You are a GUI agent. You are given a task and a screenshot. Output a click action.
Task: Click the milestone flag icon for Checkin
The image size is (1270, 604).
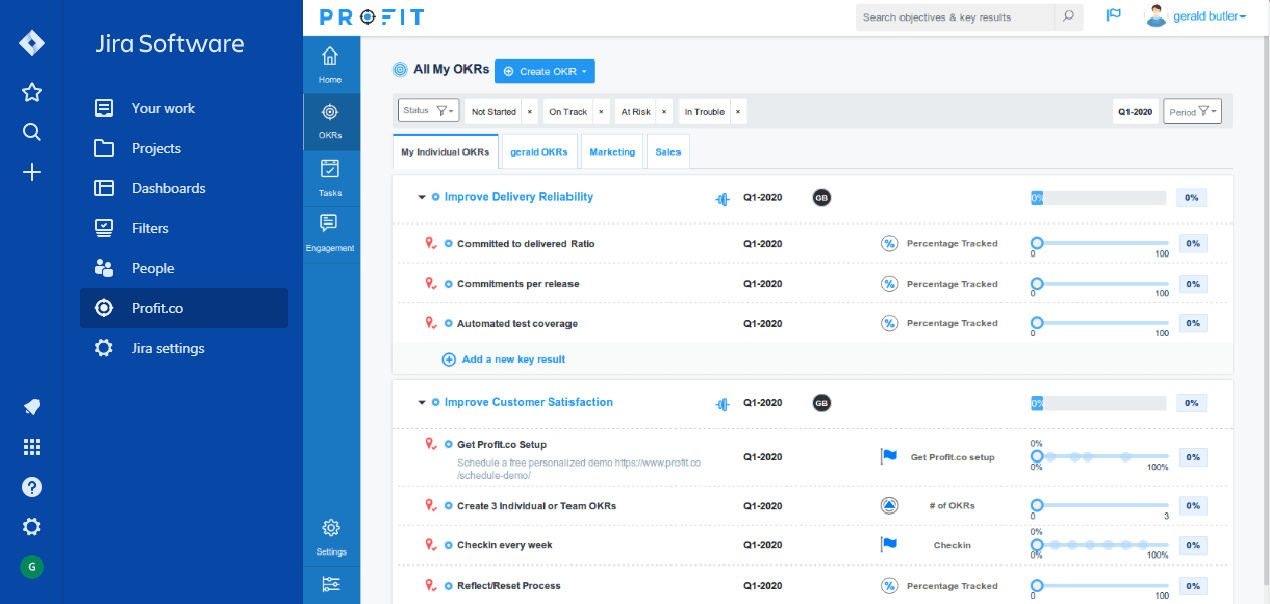pos(889,545)
